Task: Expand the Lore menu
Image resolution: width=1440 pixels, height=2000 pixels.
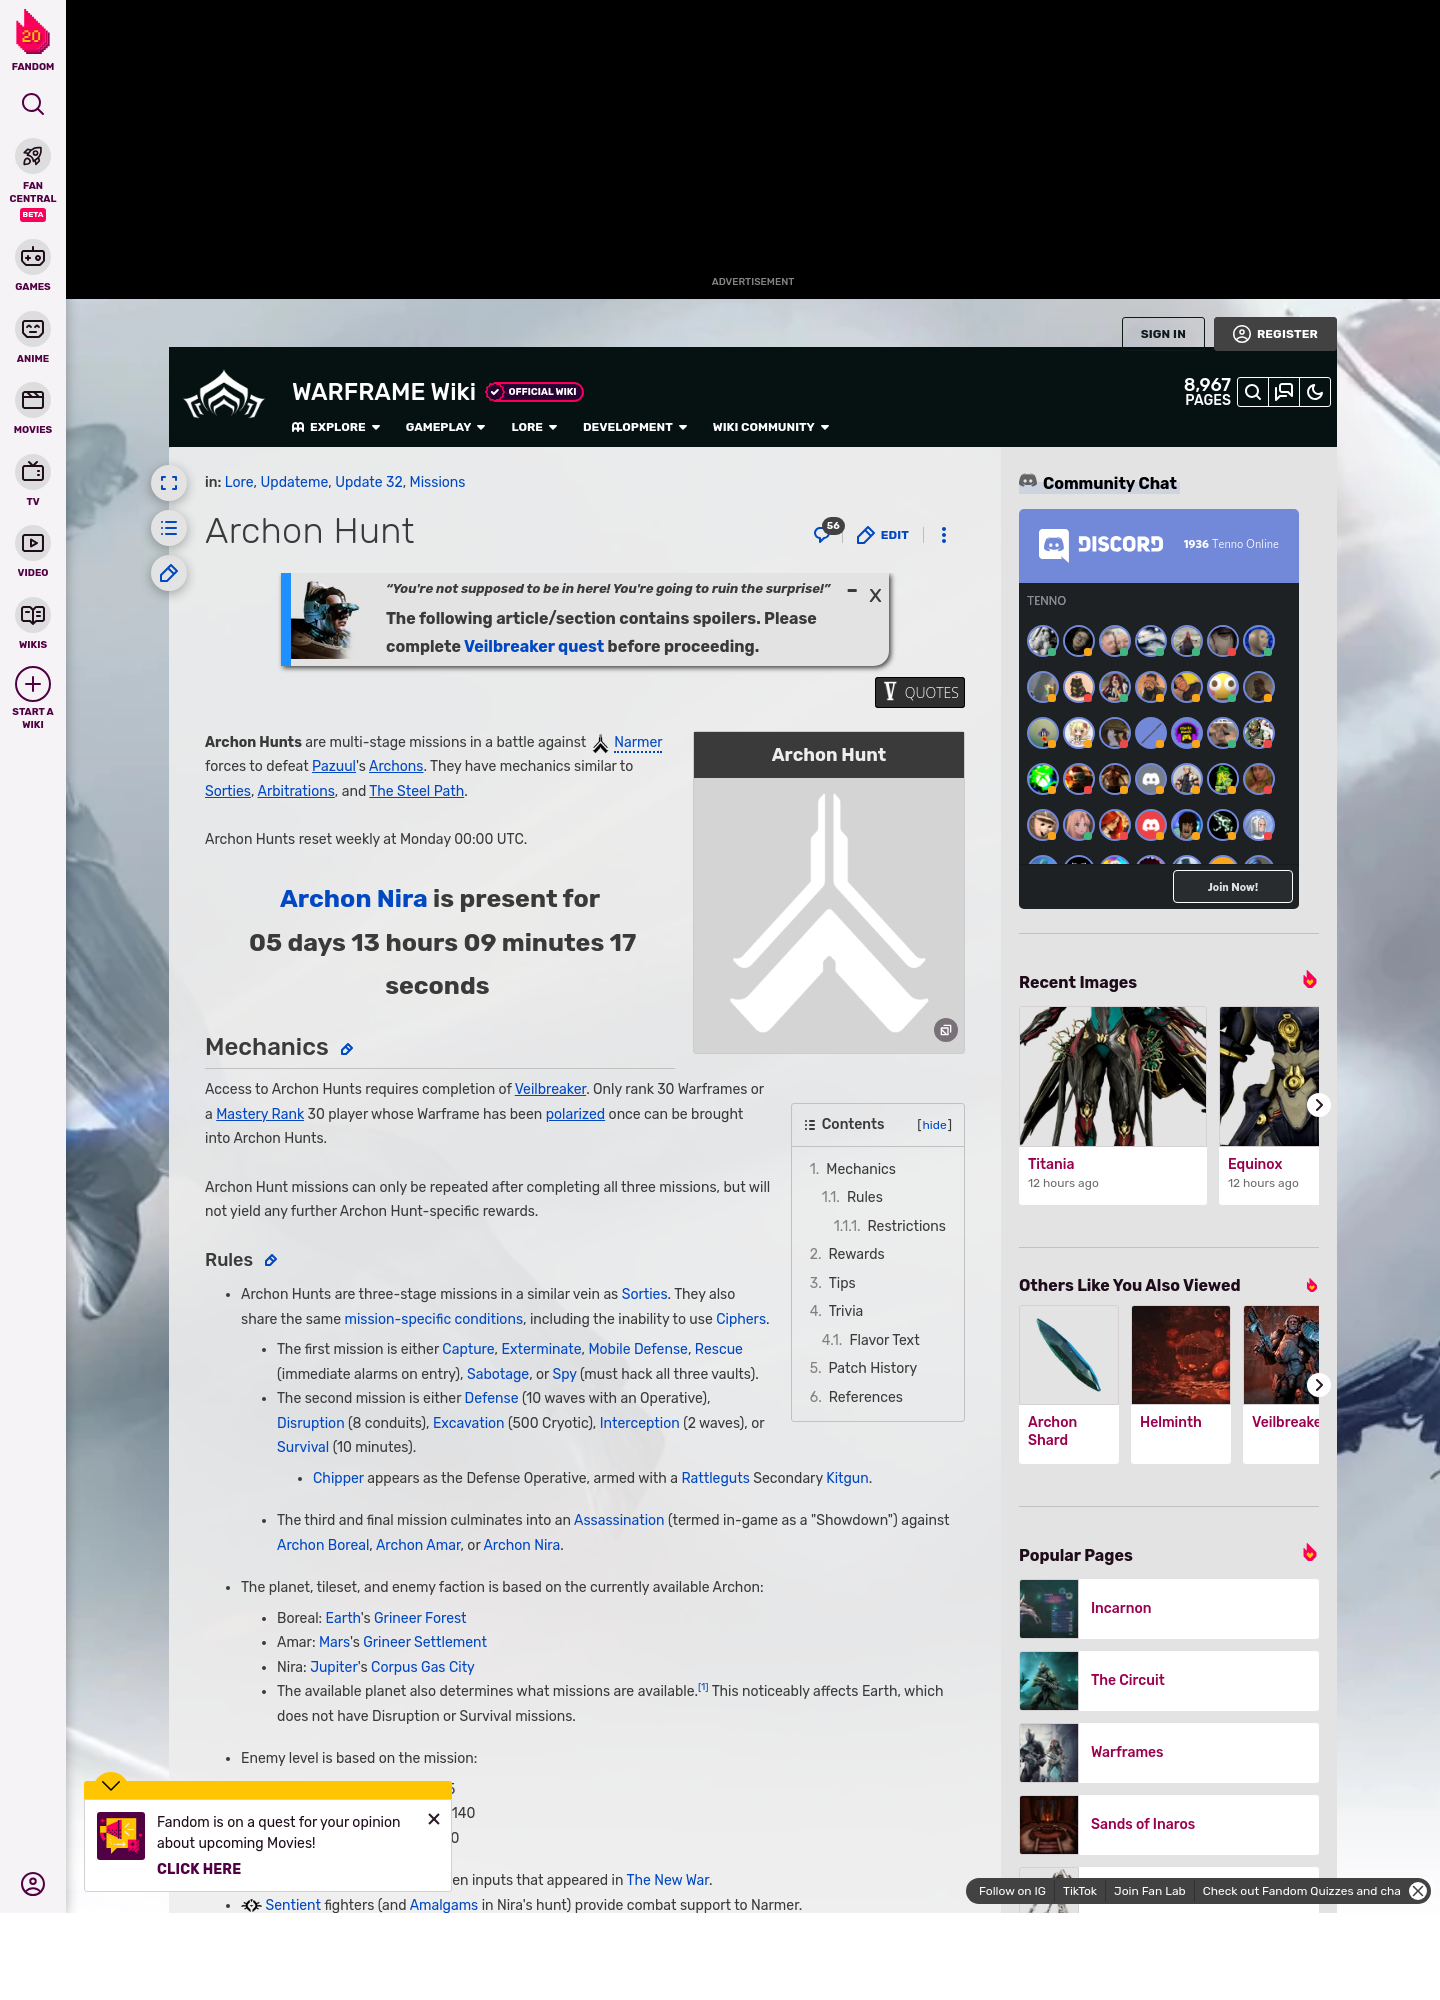Action: pyautogui.click(x=534, y=427)
